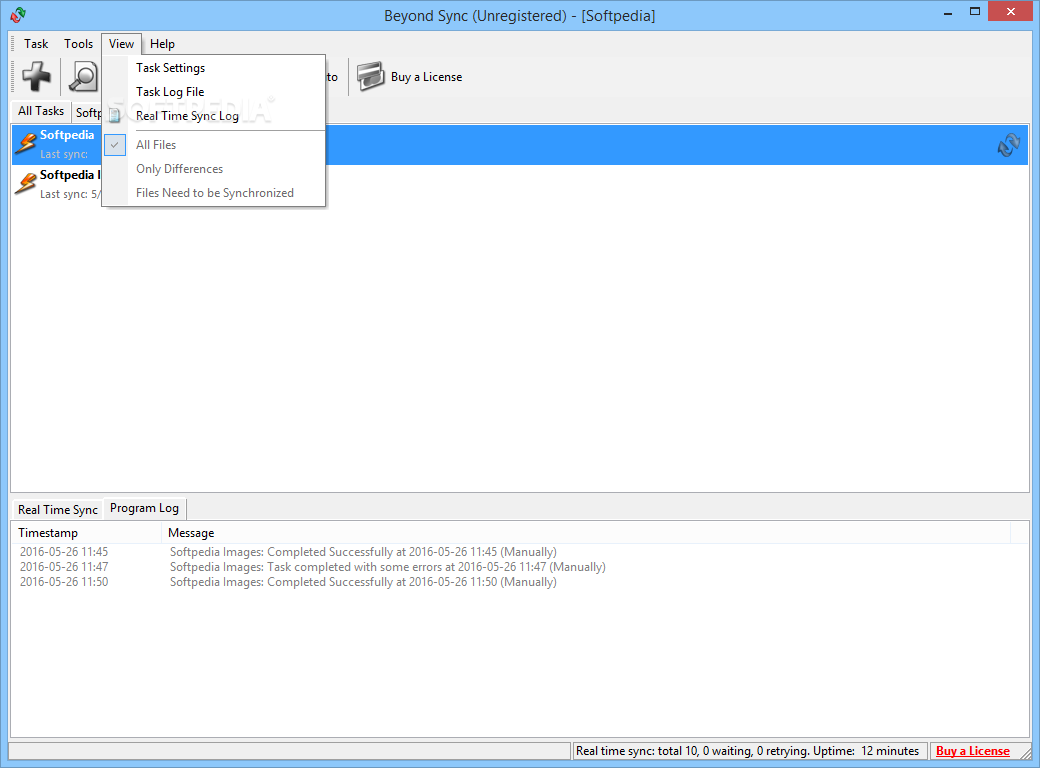
Task: Click the Timestamp column header
Action: [x=86, y=533]
